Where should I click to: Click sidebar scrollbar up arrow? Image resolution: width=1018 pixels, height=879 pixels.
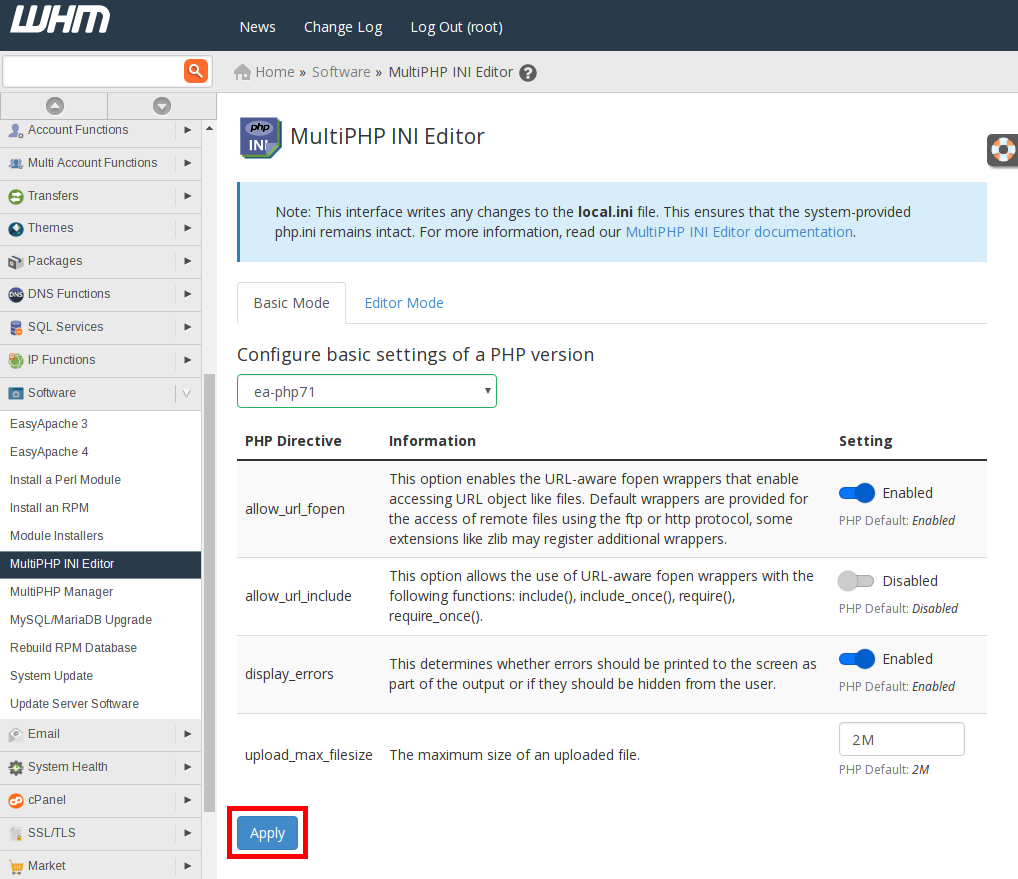pyautogui.click(x=209, y=129)
